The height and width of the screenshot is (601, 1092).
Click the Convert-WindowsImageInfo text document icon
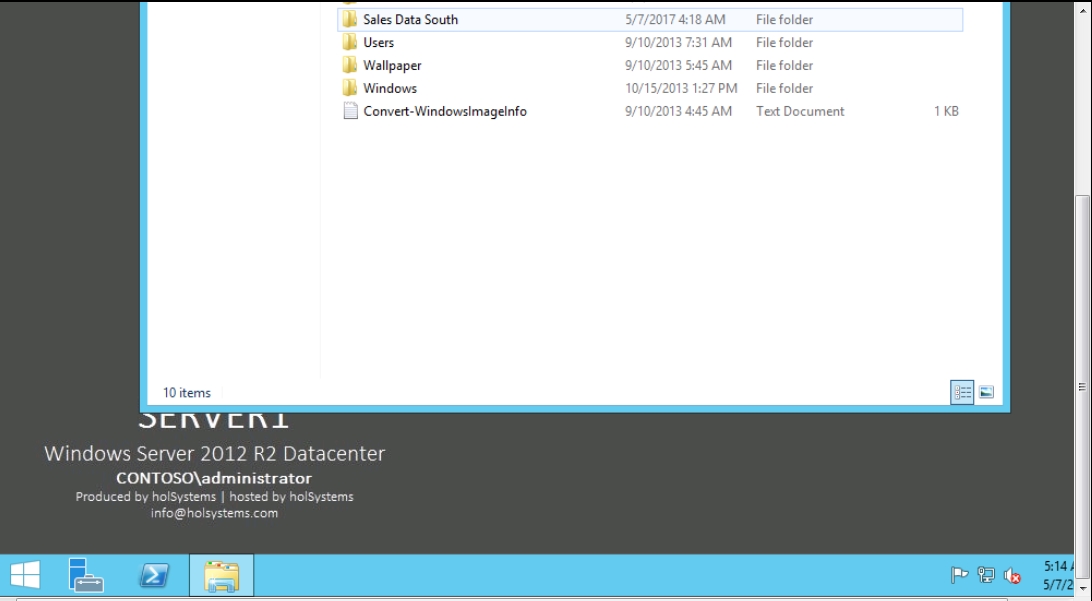click(350, 112)
